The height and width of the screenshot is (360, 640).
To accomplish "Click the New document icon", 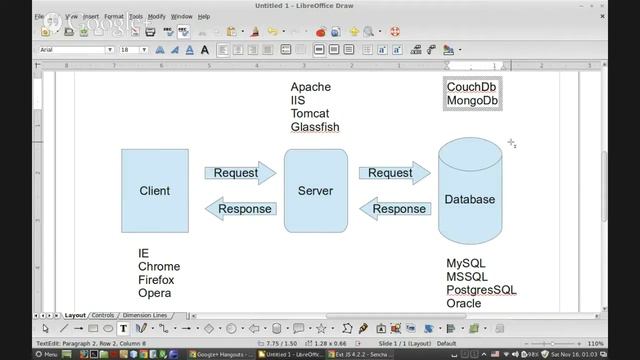I will point(45,32).
